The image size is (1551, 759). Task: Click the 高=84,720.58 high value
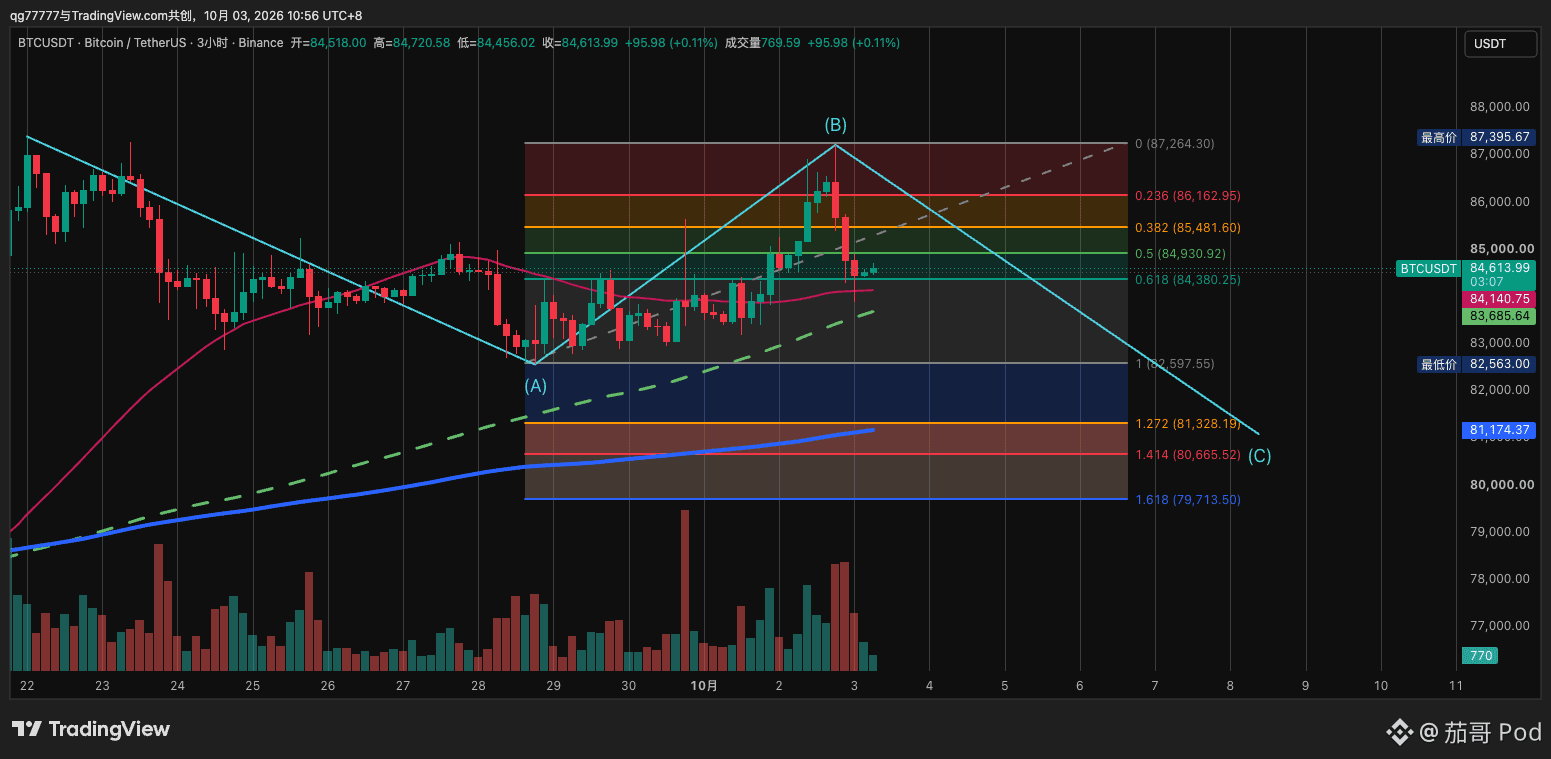[412, 43]
